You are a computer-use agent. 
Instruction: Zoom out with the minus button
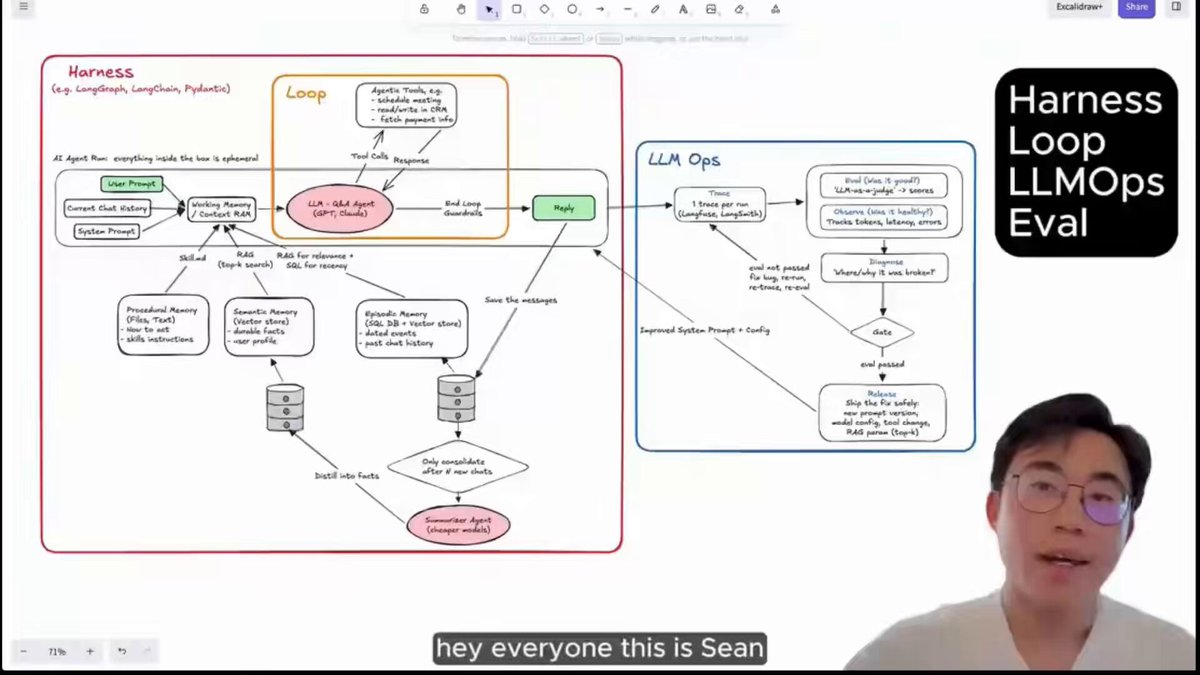pyautogui.click(x=24, y=651)
